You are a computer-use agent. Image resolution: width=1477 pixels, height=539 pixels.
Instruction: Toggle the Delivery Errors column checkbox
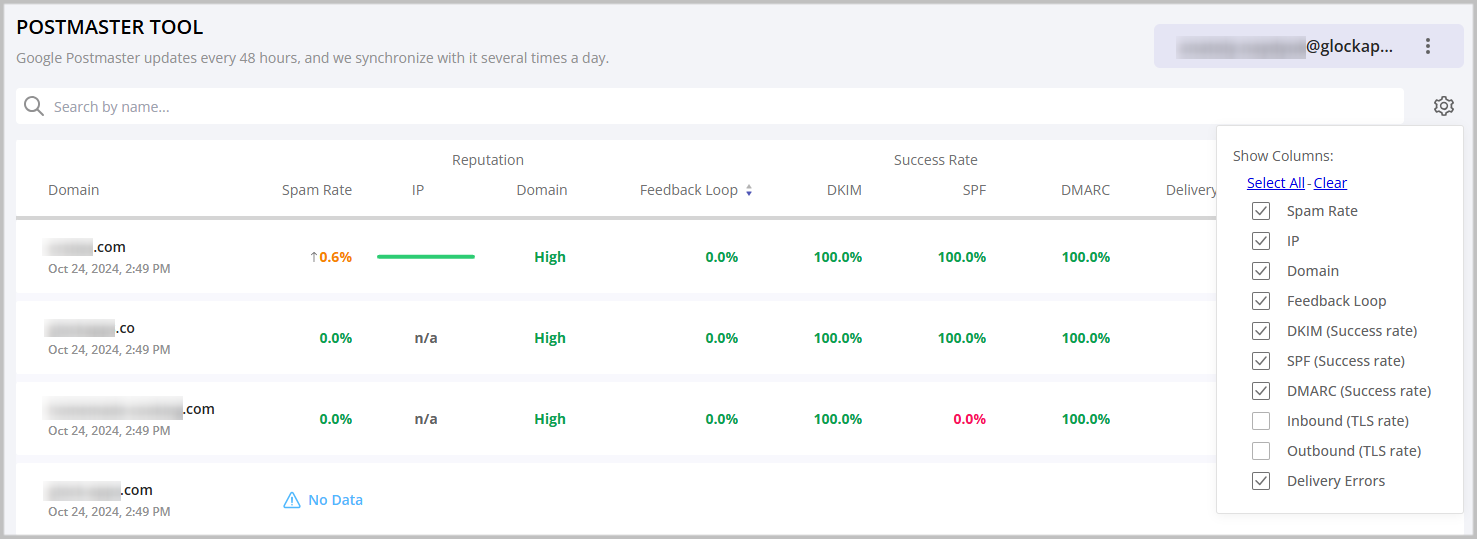pyautogui.click(x=1261, y=481)
